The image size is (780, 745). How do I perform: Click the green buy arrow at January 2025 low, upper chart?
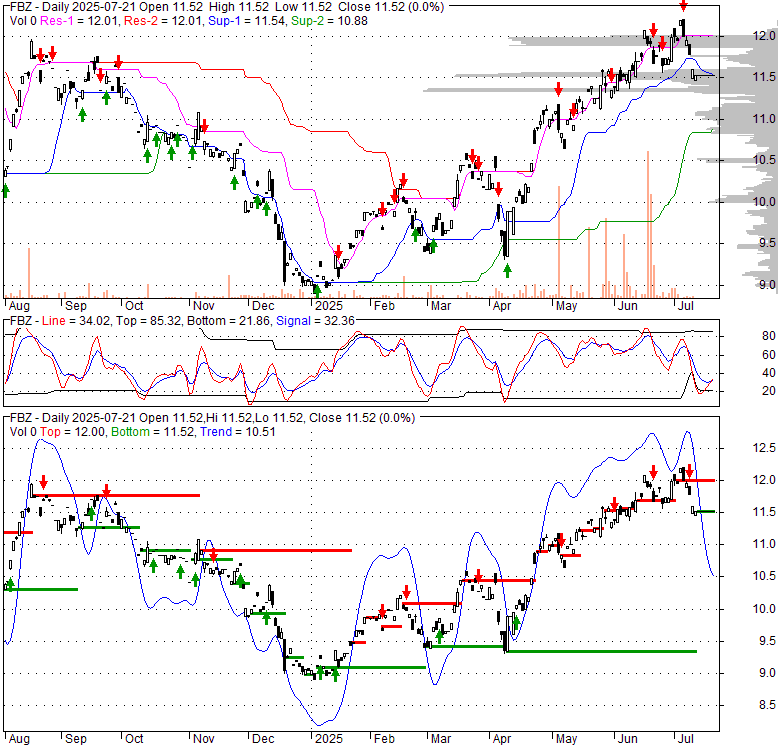[317, 290]
